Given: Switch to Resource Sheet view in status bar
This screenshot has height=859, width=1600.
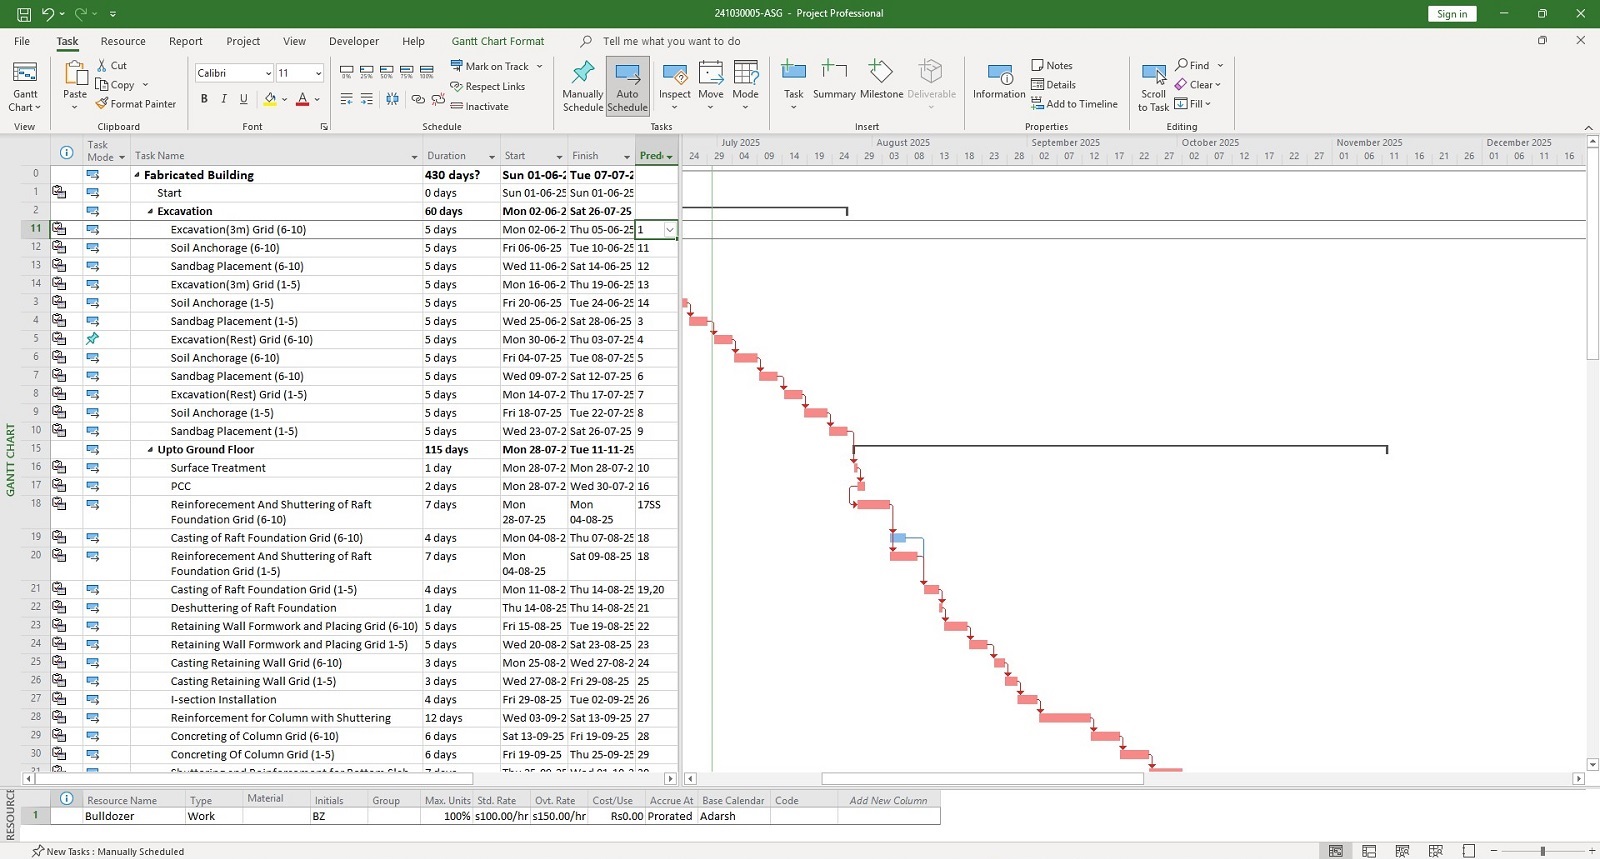Looking at the screenshot, I should pos(1435,851).
